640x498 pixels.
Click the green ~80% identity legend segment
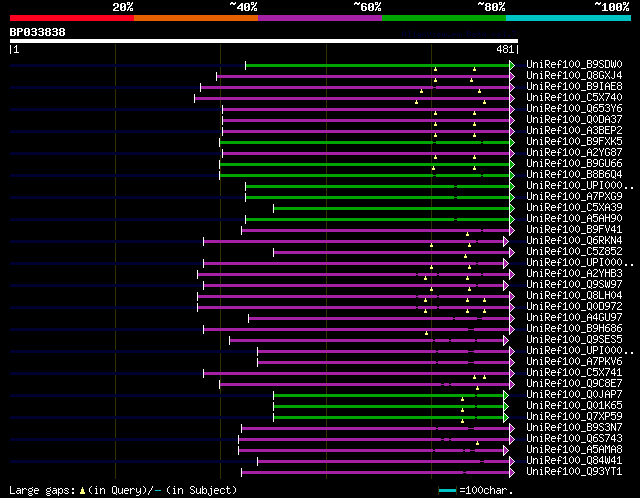coord(444,18)
